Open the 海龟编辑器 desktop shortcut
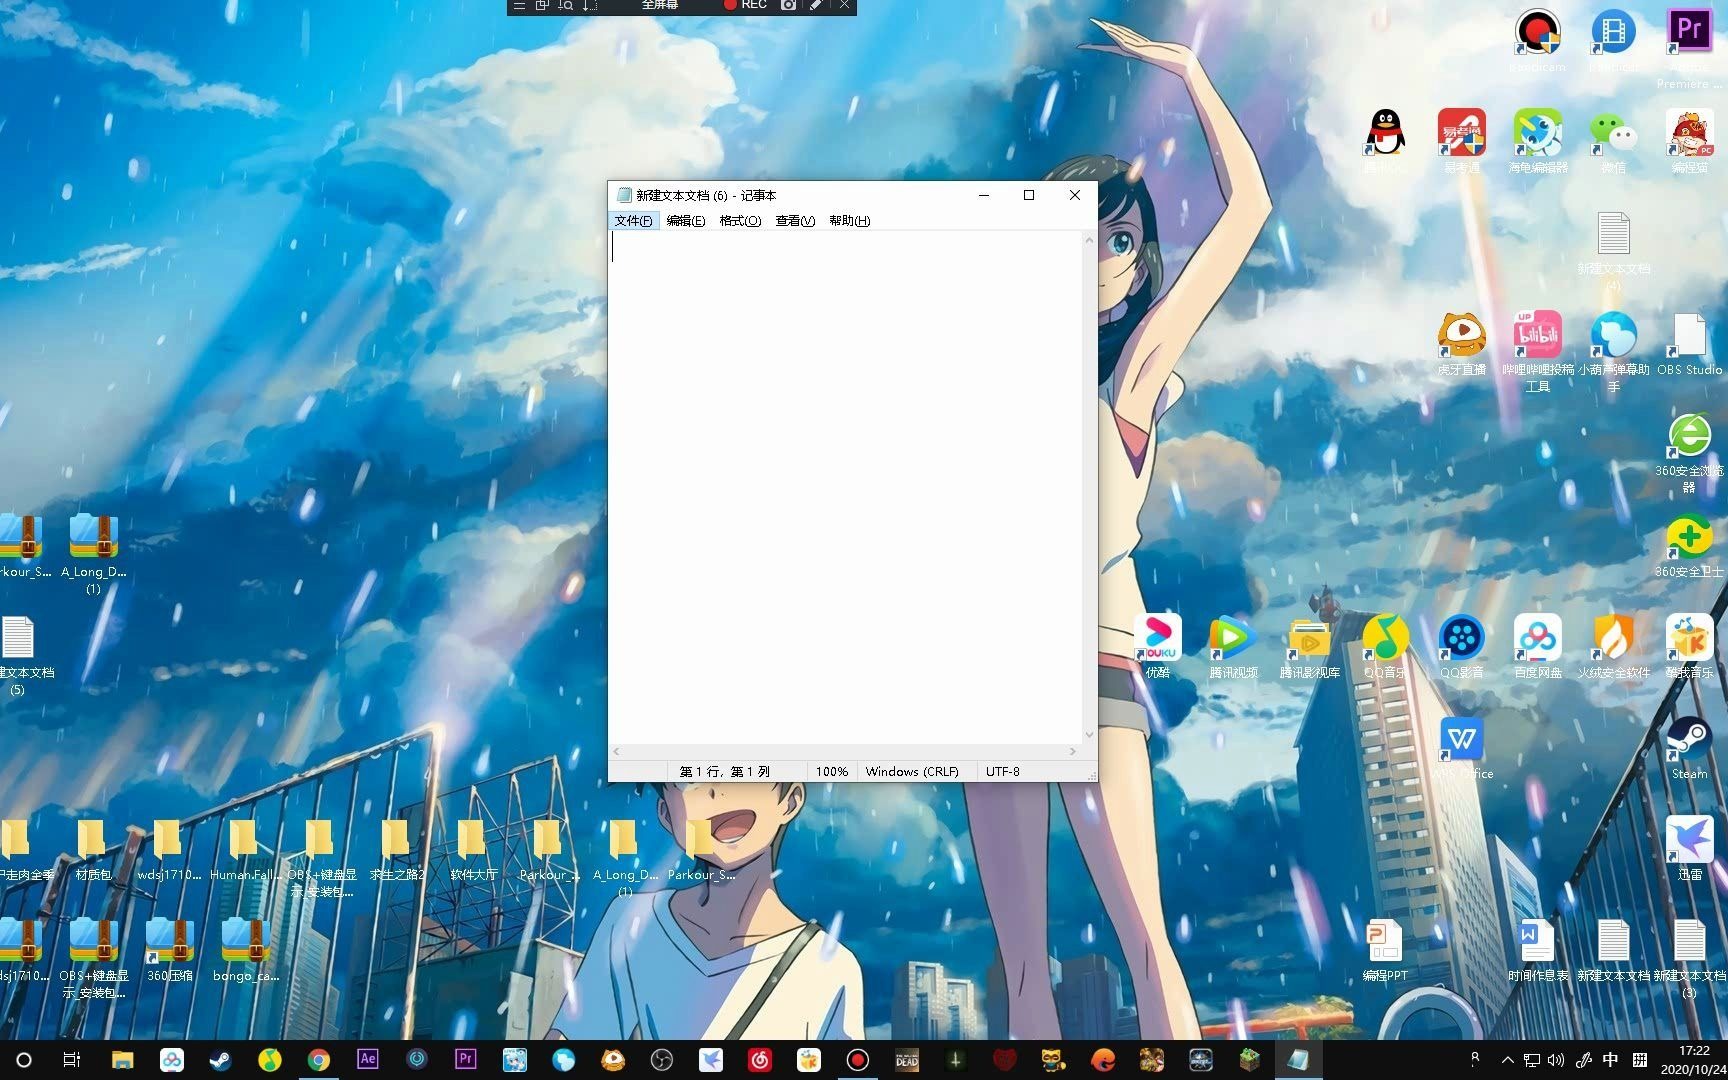1728x1080 pixels. click(1537, 141)
